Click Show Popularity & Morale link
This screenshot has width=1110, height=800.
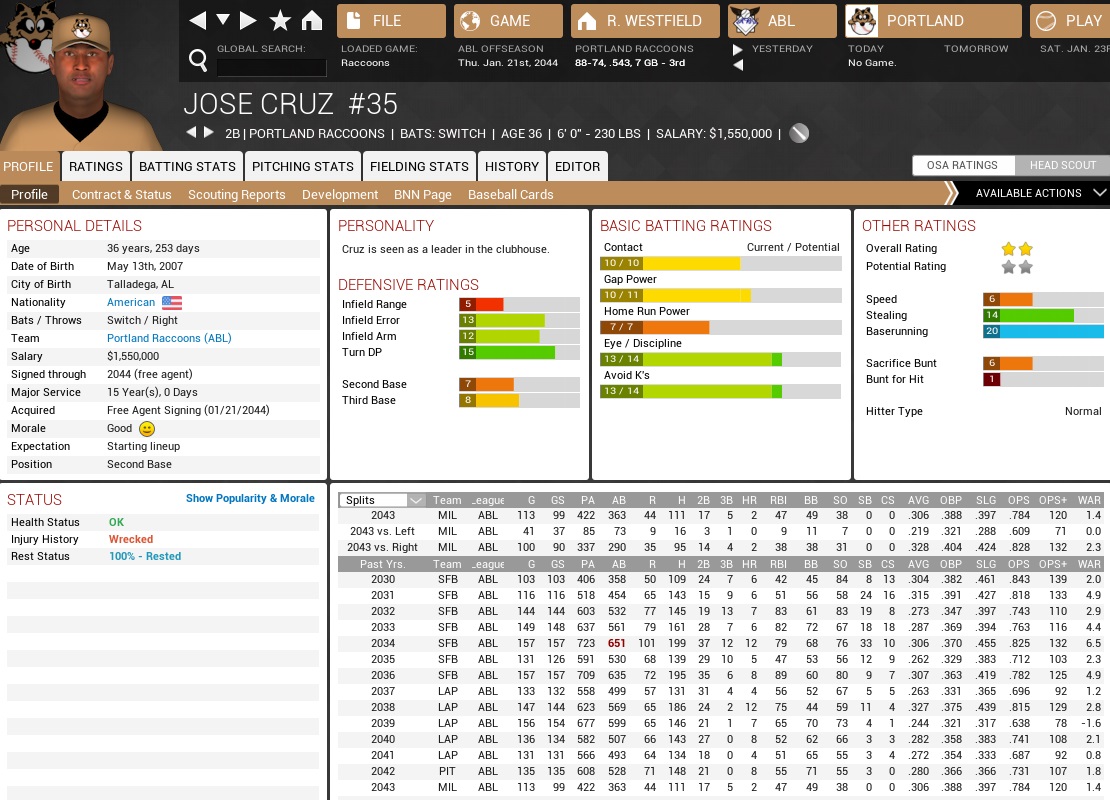tap(250, 498)
